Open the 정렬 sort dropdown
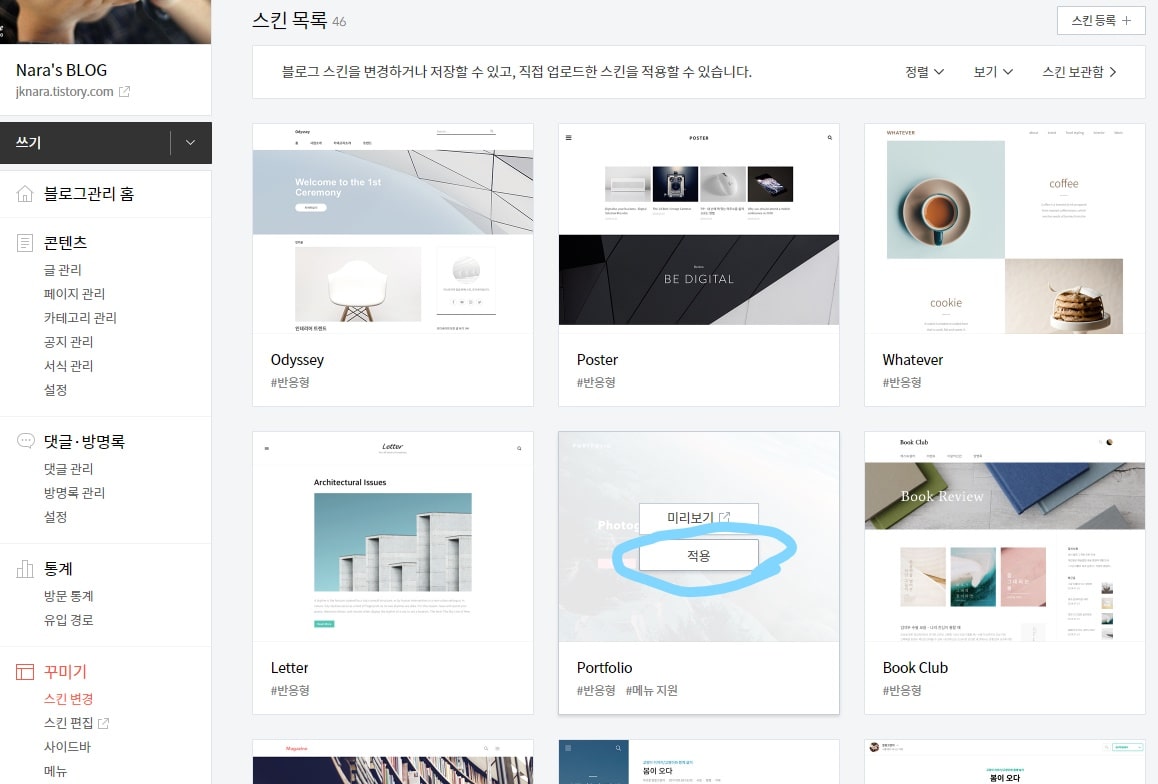The height and width of the screenshot is (784, 1158). 925,72
